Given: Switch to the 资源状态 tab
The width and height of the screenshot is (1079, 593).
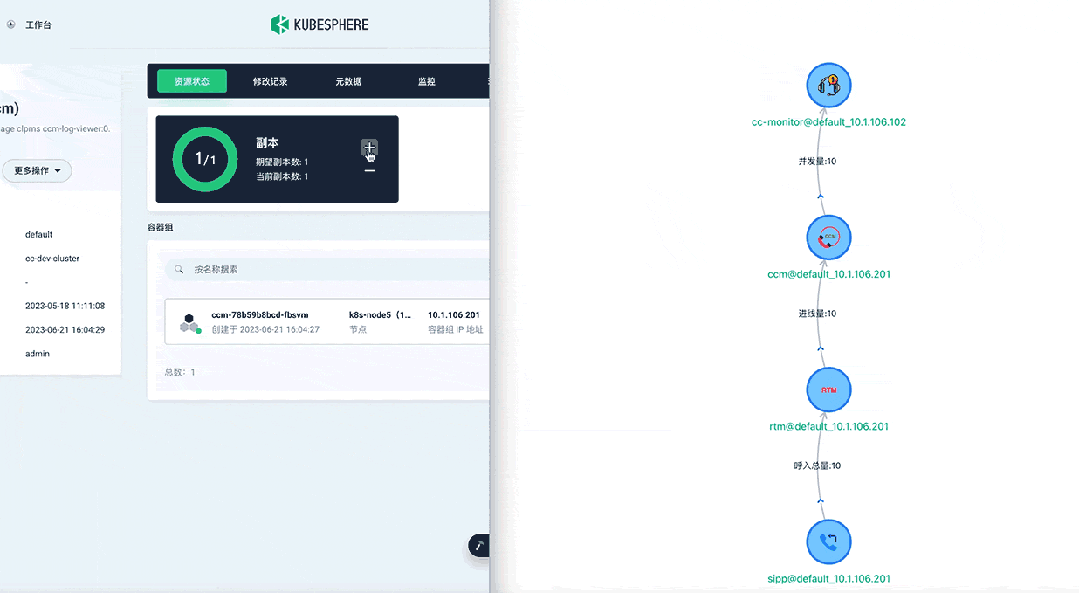Looking at the screenshot, I should (192, 82).
